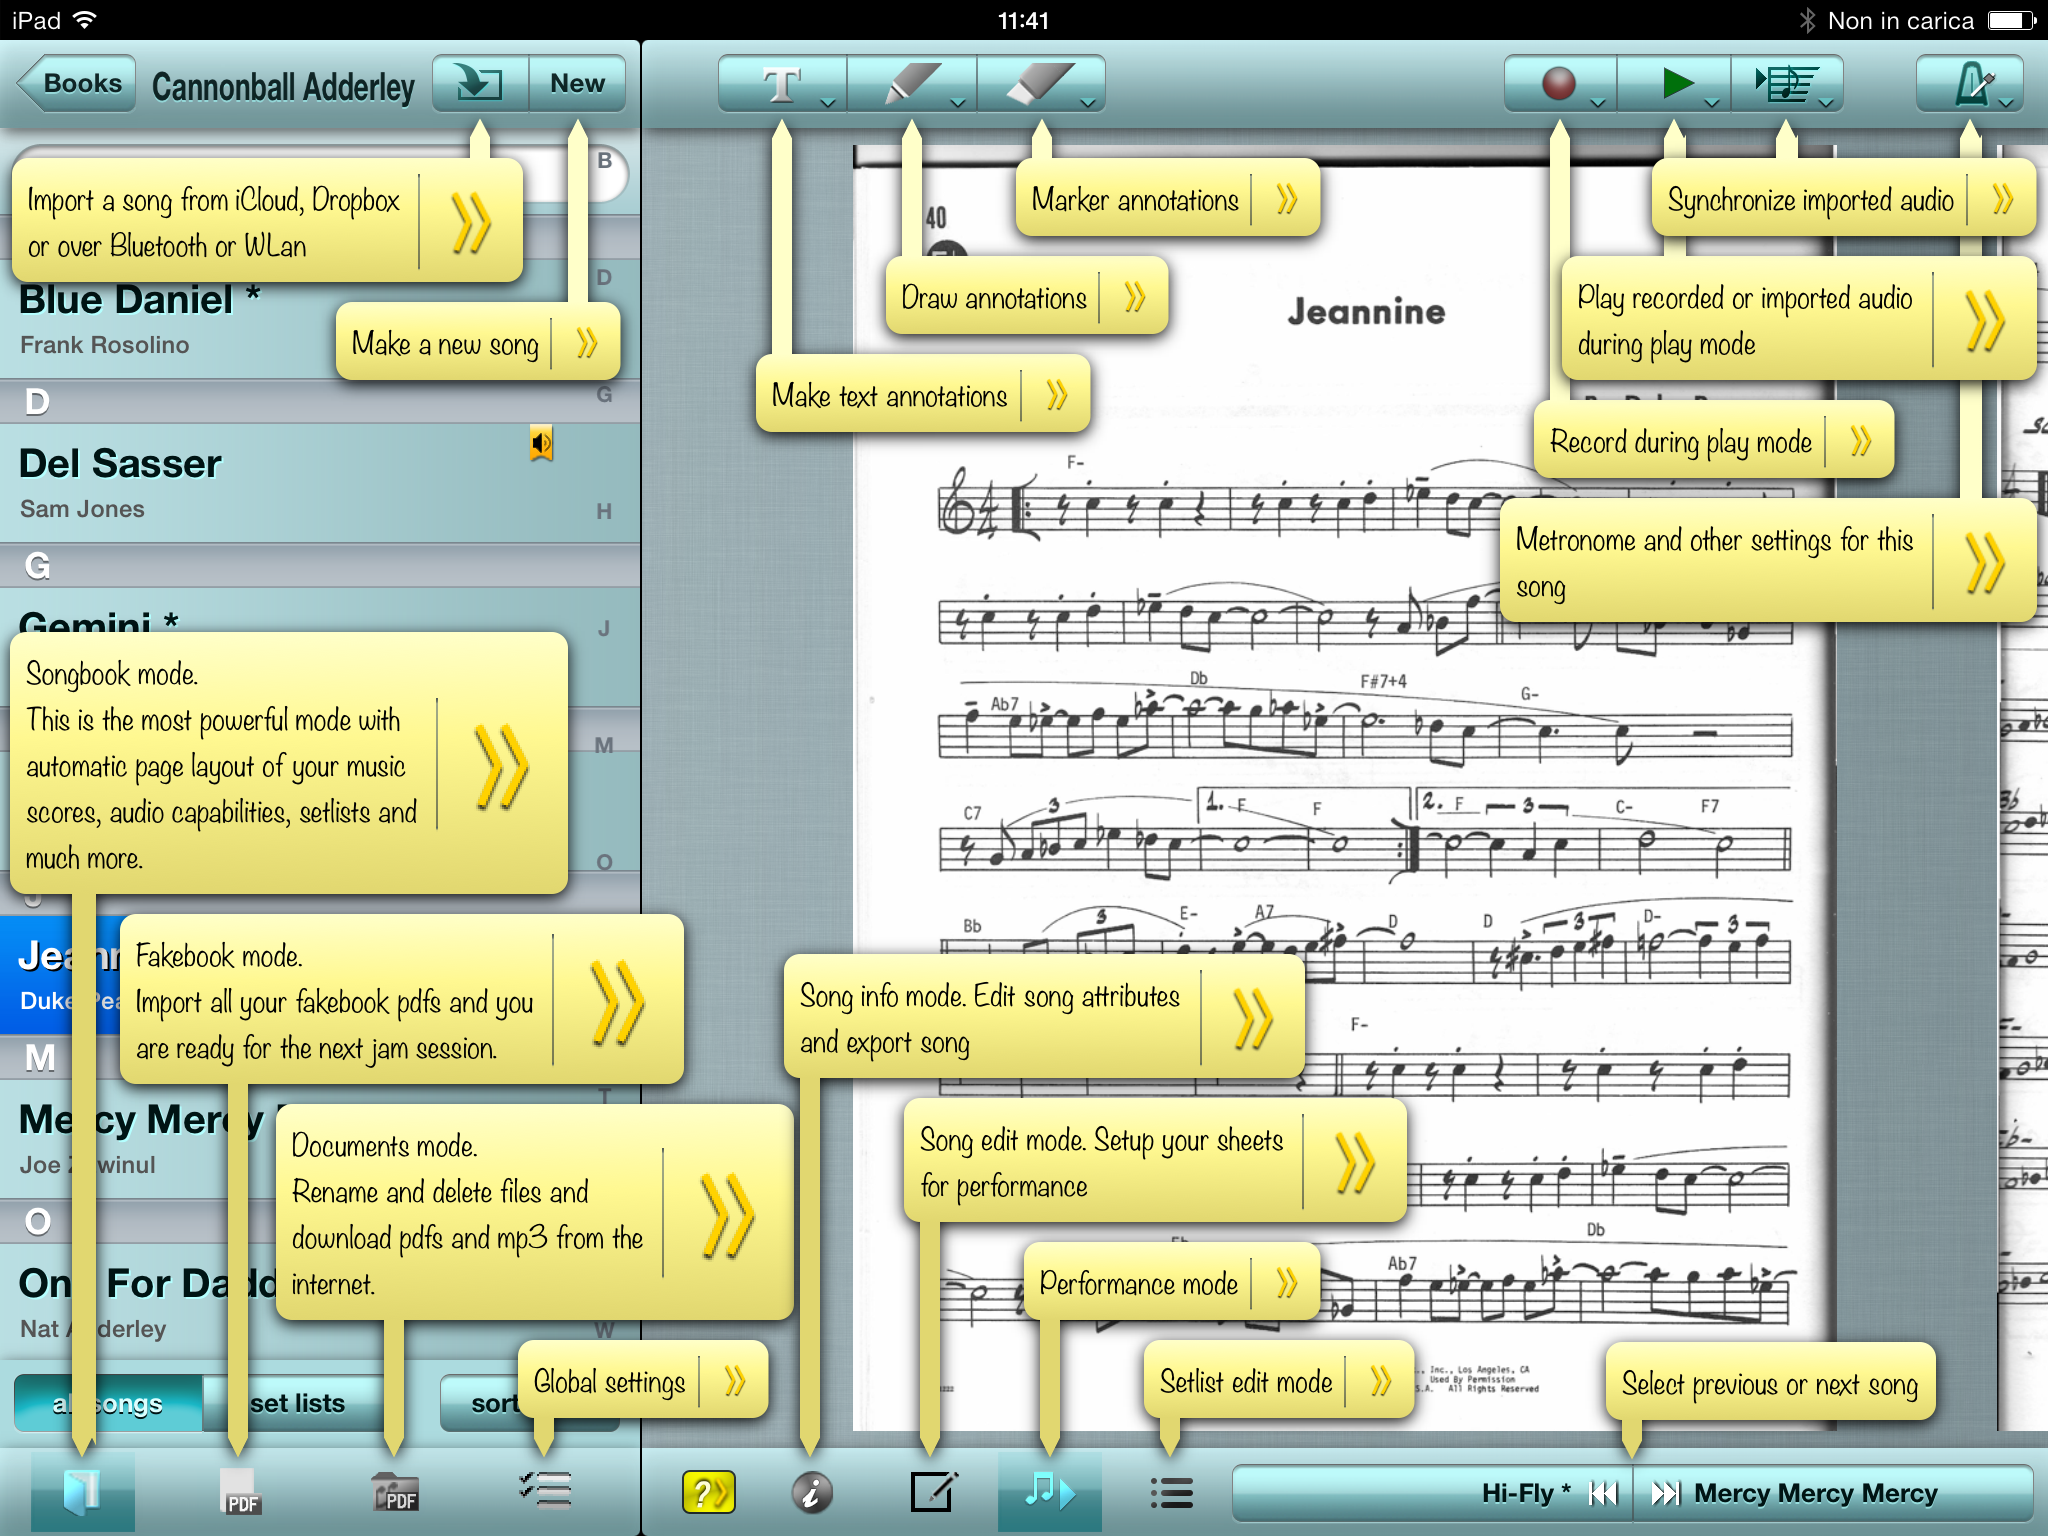Image resolution: width=2048 pixels, height=1536 pixels.
Task: Tap the battery indicator in status bar
Action: pos(2012,20)
